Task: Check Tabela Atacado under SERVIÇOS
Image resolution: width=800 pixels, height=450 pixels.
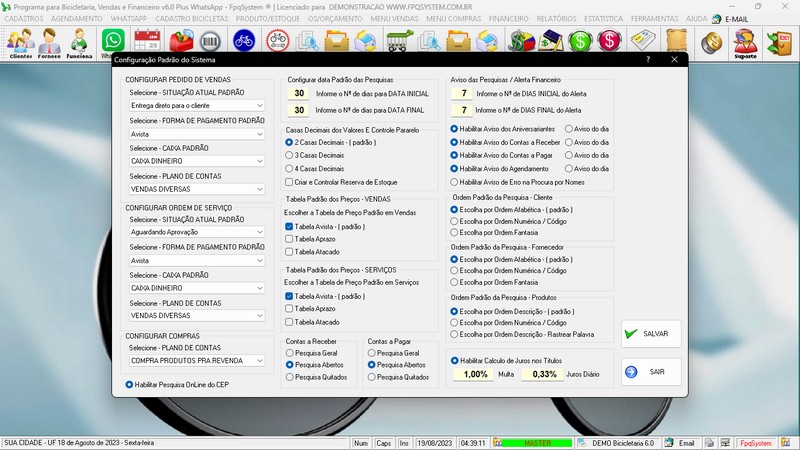Action: (x=312, y=322)
